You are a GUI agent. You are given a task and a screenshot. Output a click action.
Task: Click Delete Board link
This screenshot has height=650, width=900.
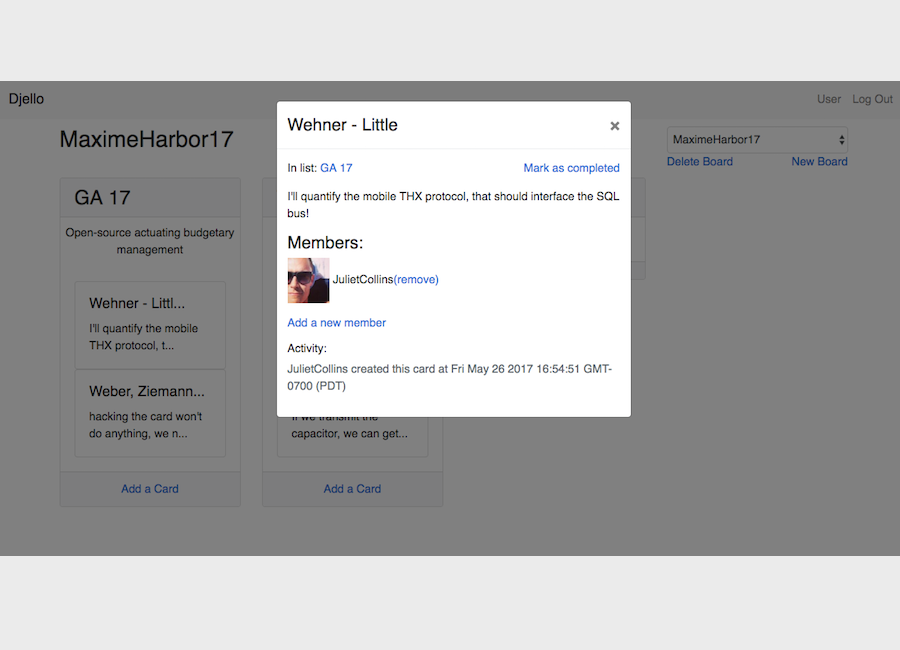point(699,162)
